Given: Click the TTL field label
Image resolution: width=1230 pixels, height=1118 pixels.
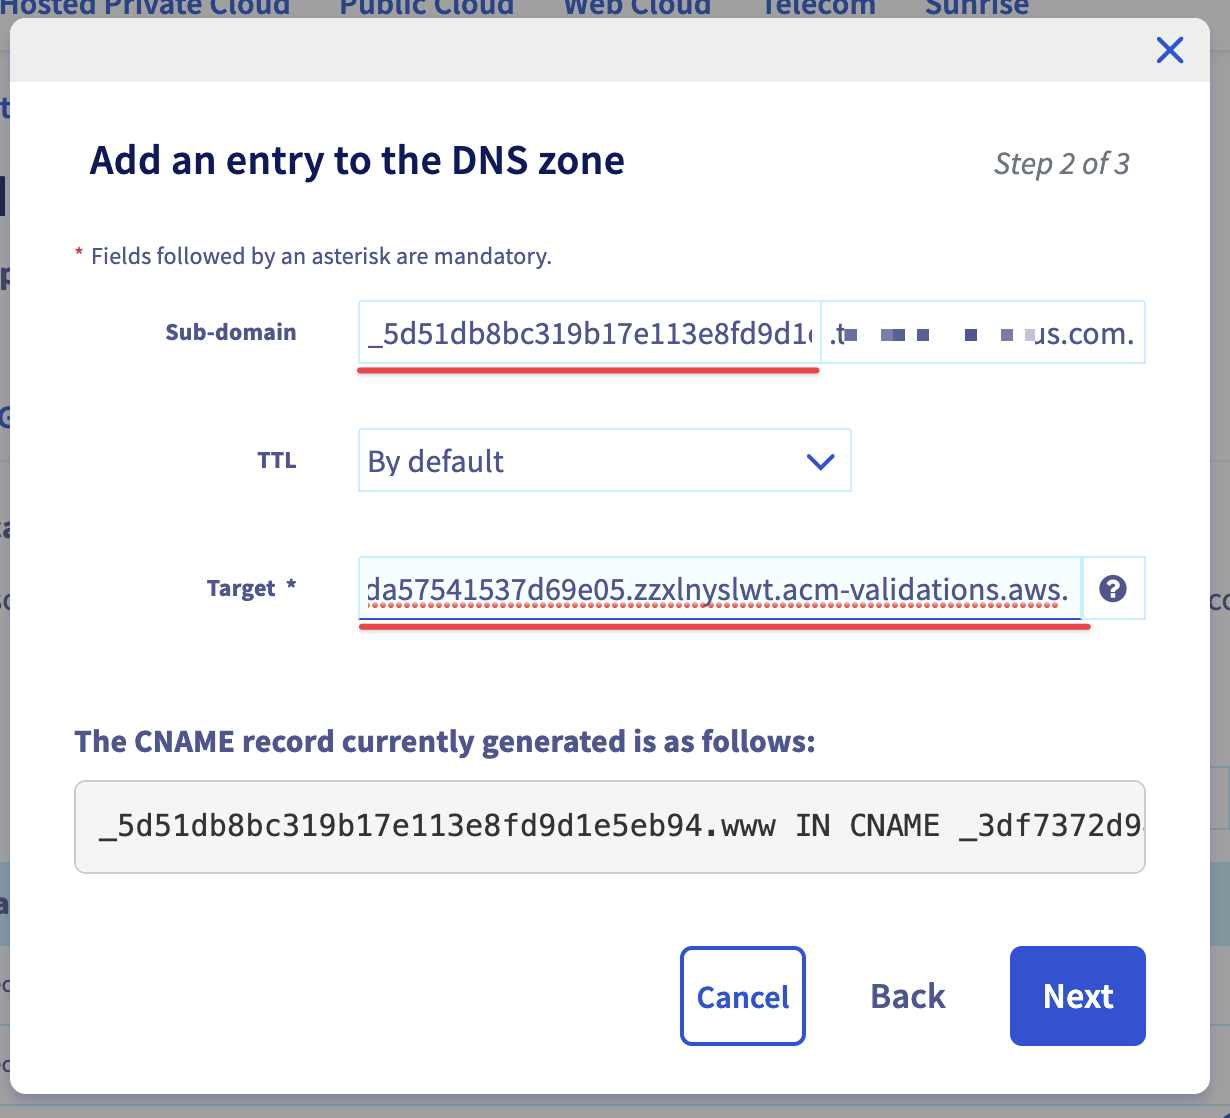Looking at the screenshot, I should [x=277, y=461].
